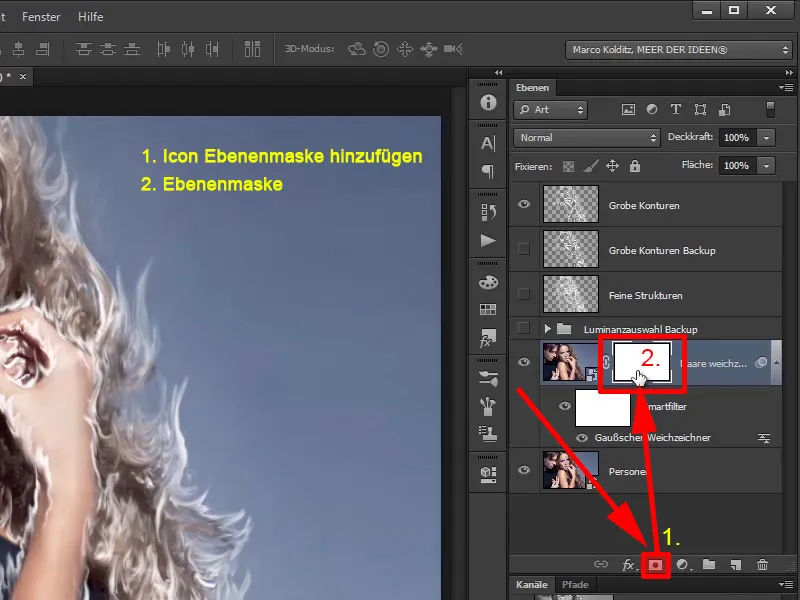Select 3D rotate object mode icon
The height and width of the screenshot is (600, 800).
point(357,49)
